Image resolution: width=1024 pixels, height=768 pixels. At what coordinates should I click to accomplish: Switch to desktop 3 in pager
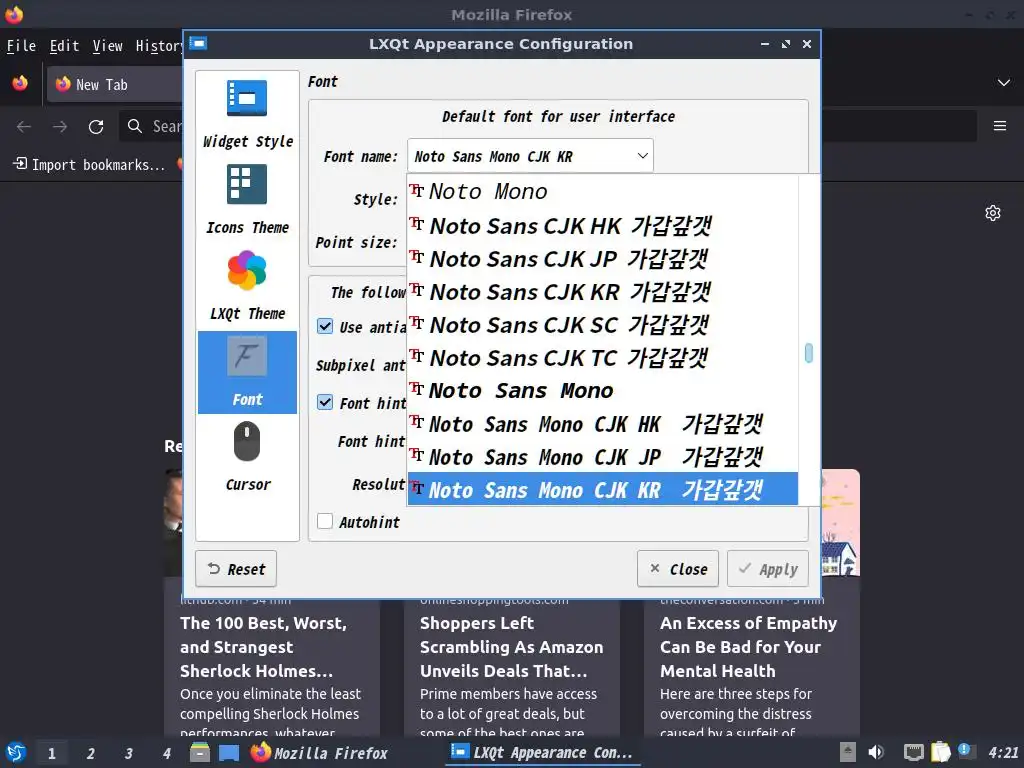tap(129, 753)
